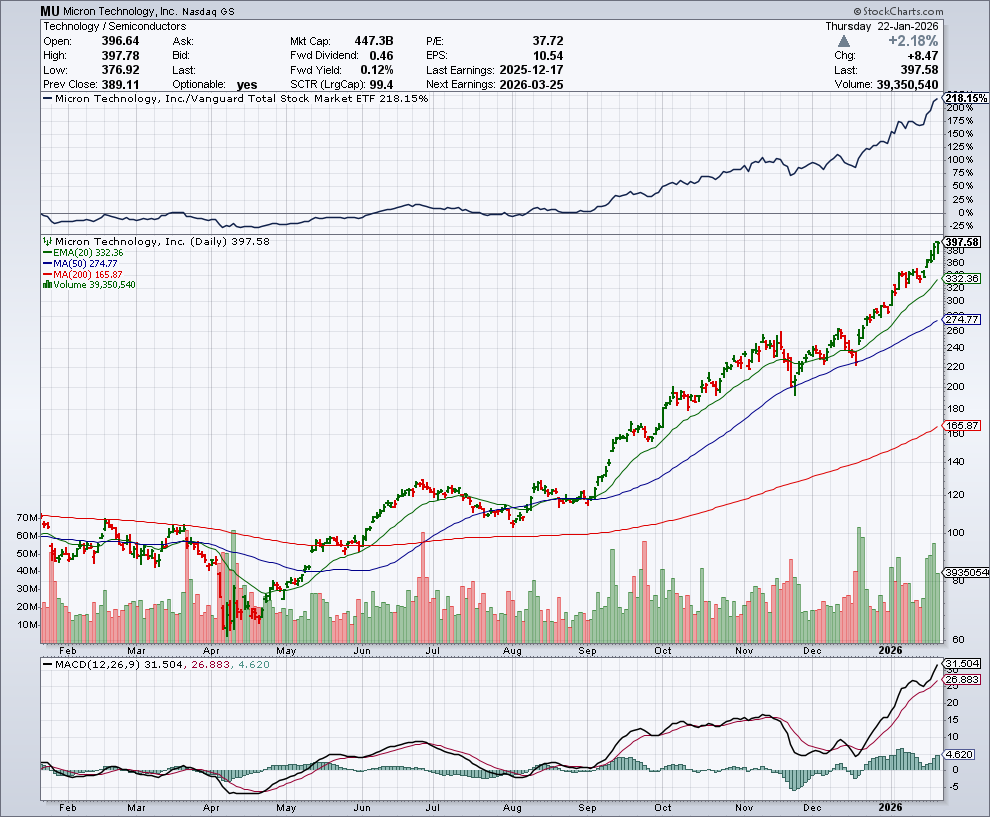Click the 0% label on relative strength axis
This screenshot has width=990, height=817.
(966, 213)
